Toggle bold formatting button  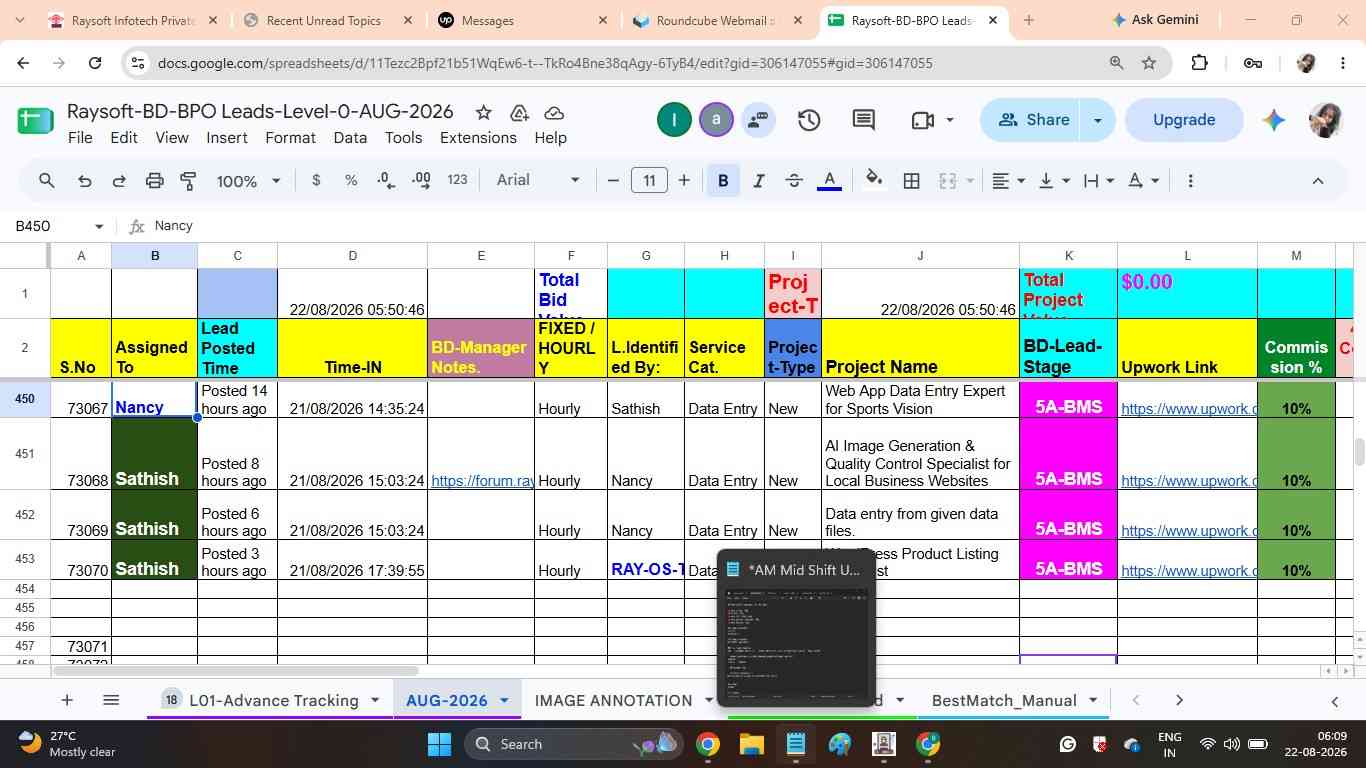click(722, 181)
